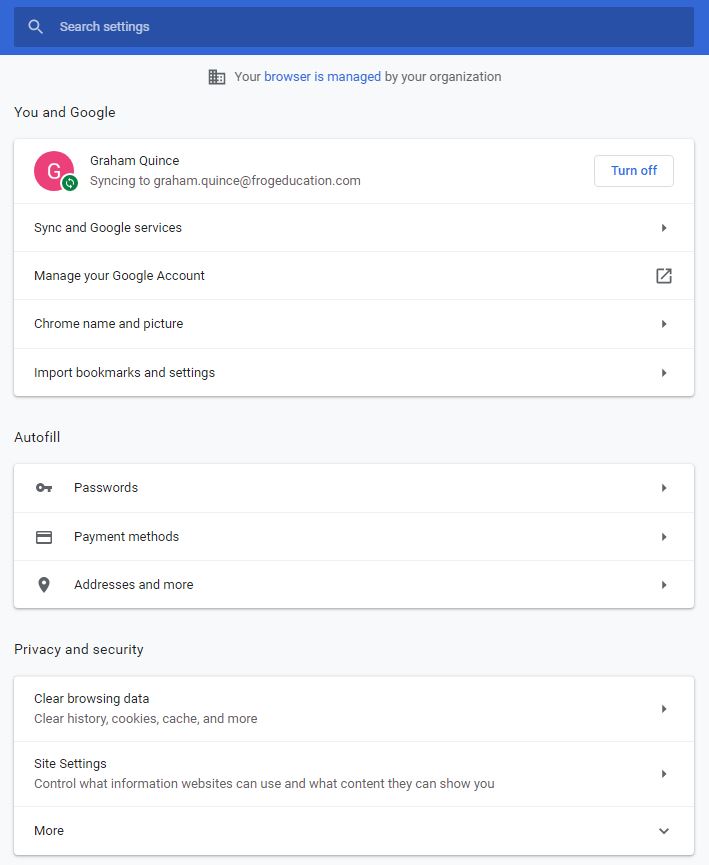Click arrow beside Import bookmarks and settings
Screen dimensions: 709x865
[664, 373]
